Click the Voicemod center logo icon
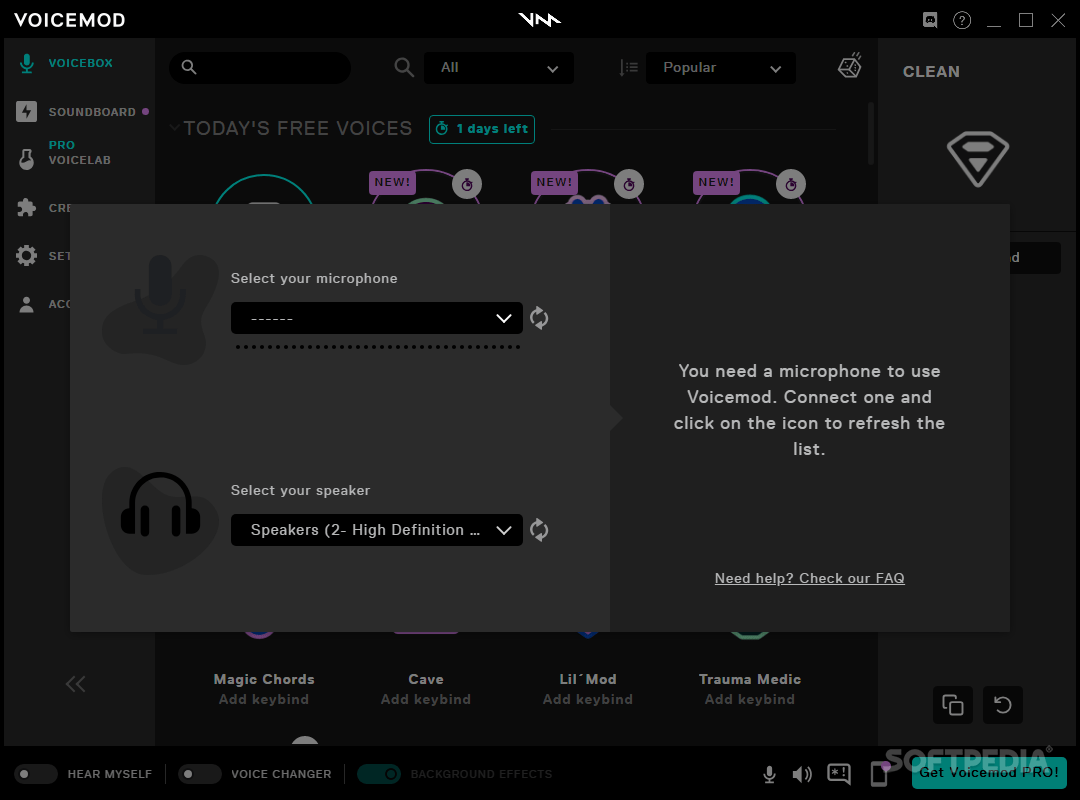1080x800 pixels. 539,20
